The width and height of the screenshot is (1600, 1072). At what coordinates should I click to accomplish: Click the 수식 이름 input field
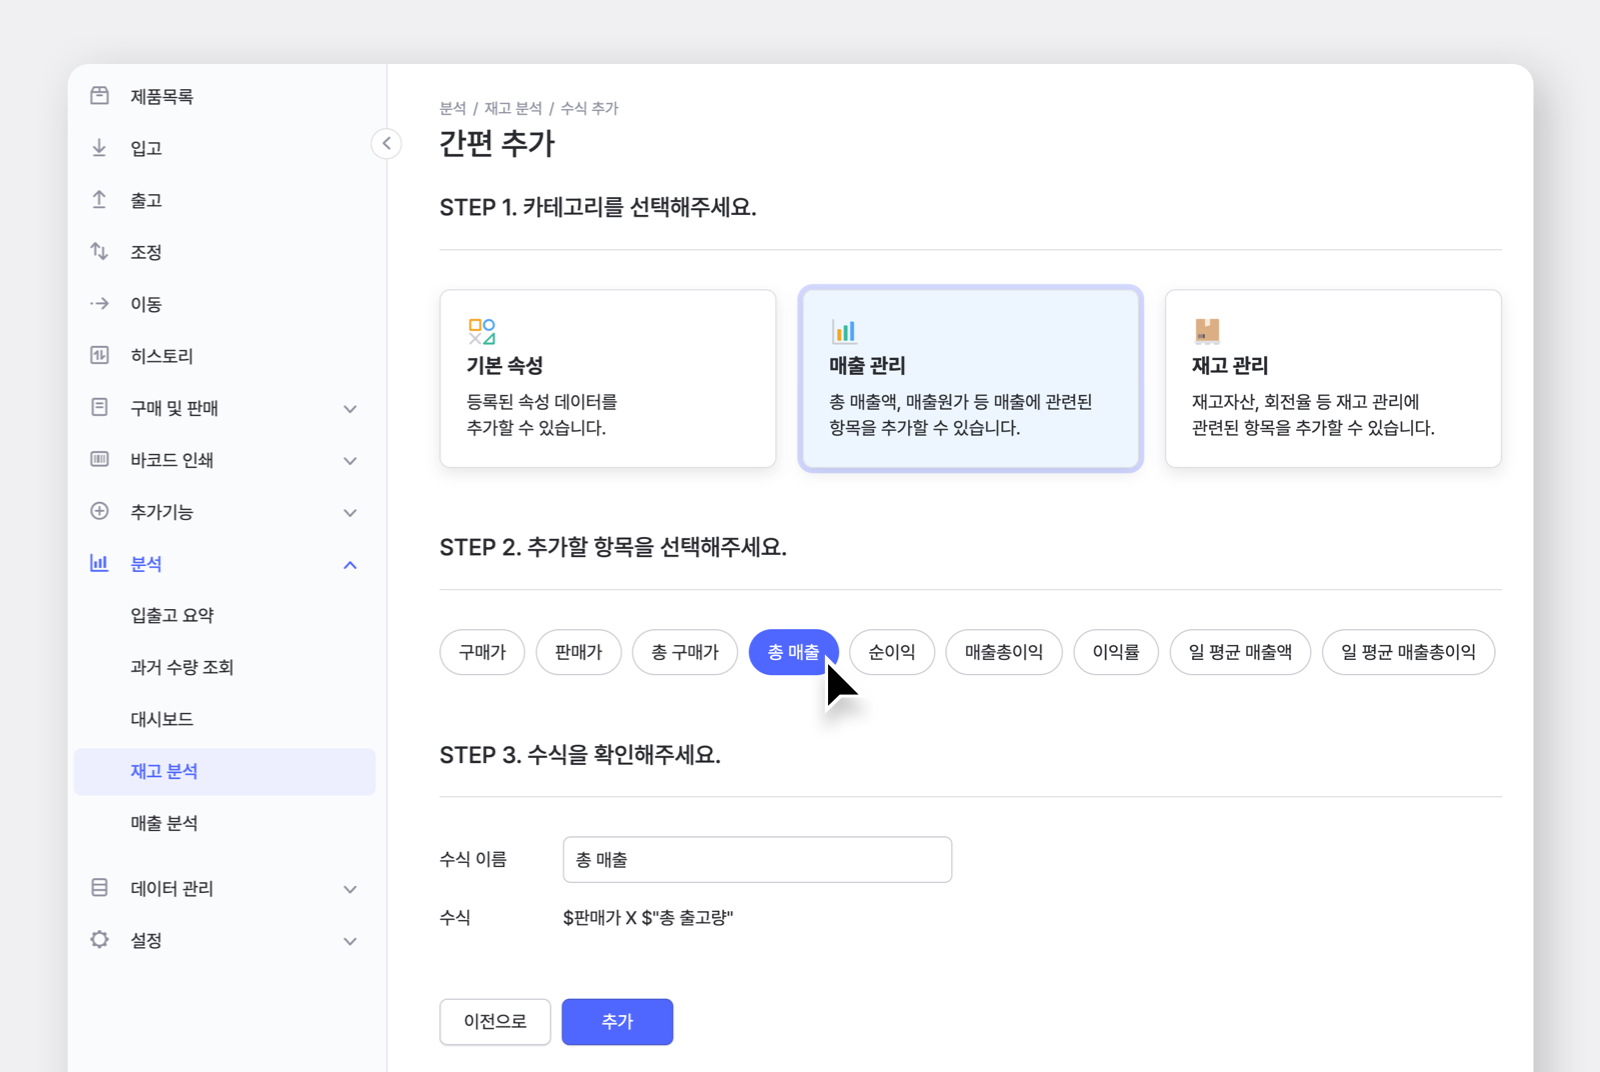pyautogui.click(x=756, y=859)
